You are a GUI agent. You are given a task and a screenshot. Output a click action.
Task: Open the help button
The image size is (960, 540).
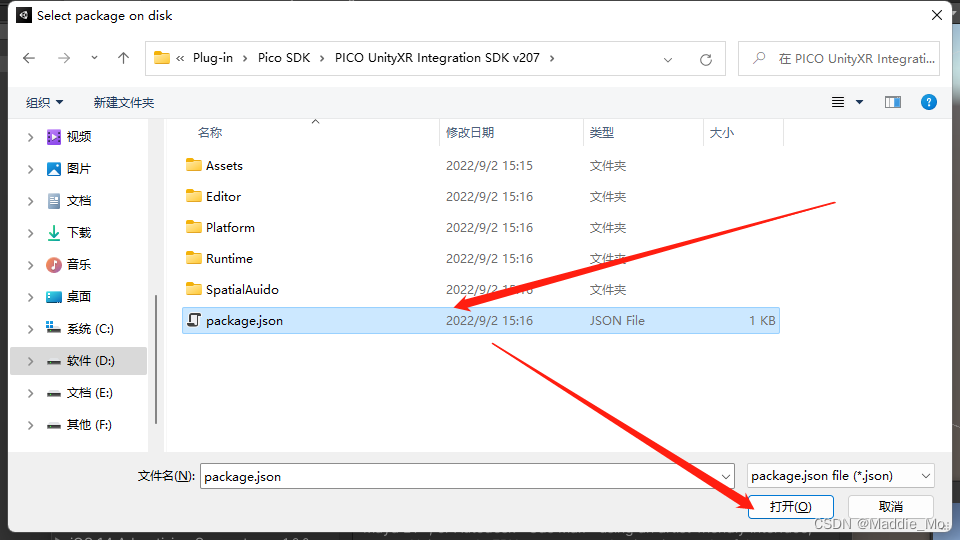[928, 102]
